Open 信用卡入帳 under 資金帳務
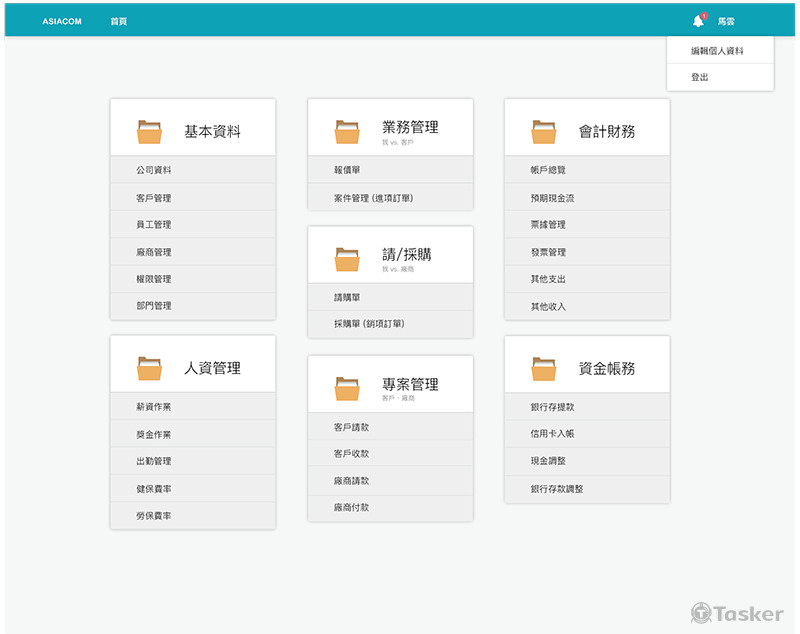800x634 pixels. [552, 434]
